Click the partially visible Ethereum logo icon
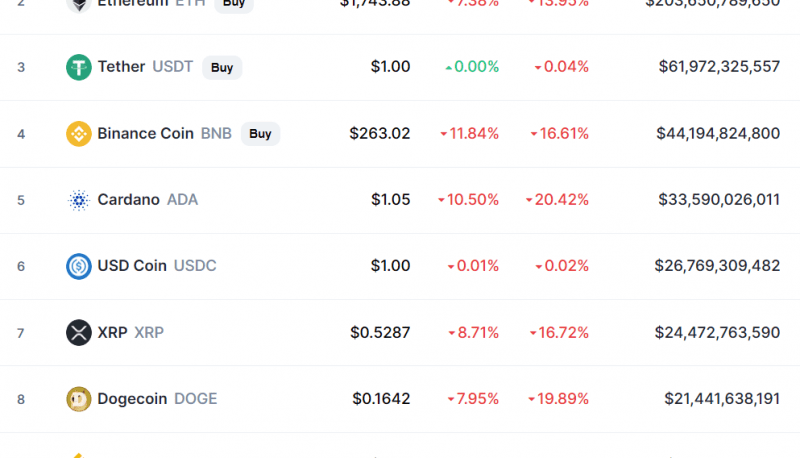This screenshot has height=458, width=800. coord(79,6)
